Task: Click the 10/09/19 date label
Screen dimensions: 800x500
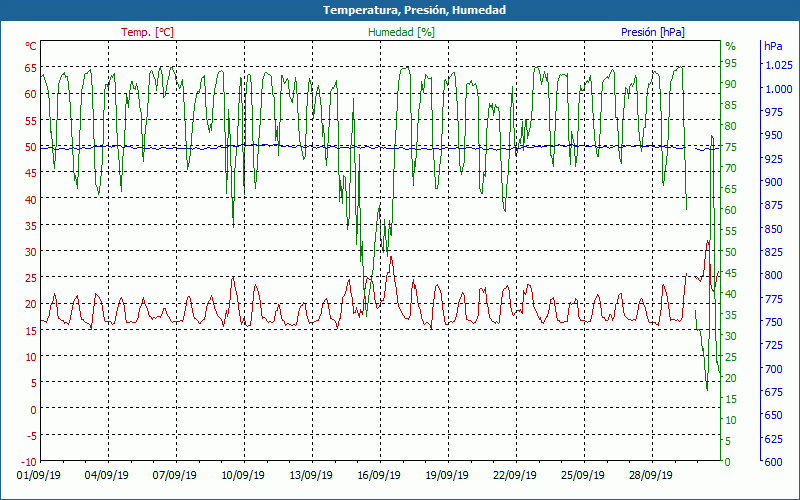Action: 243,476
